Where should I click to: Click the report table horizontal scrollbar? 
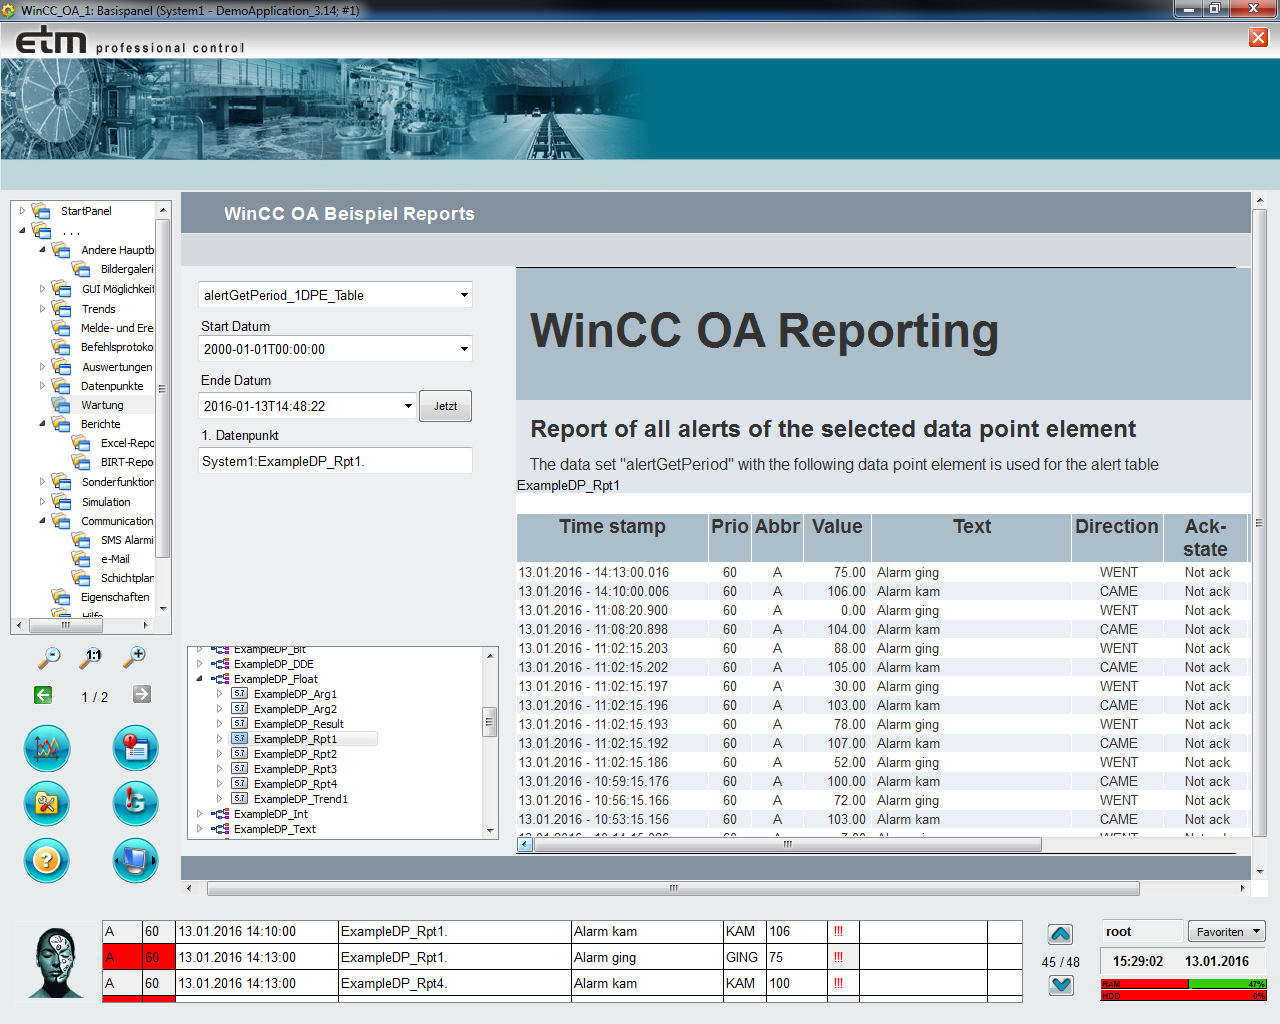787,845
